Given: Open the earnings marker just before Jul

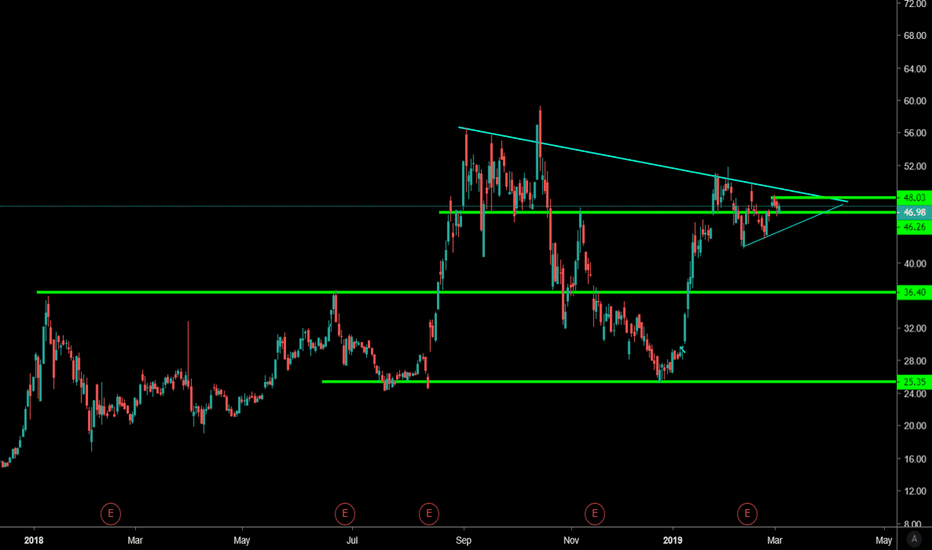Looking at the screenshot, I should (x=345, y=513).
